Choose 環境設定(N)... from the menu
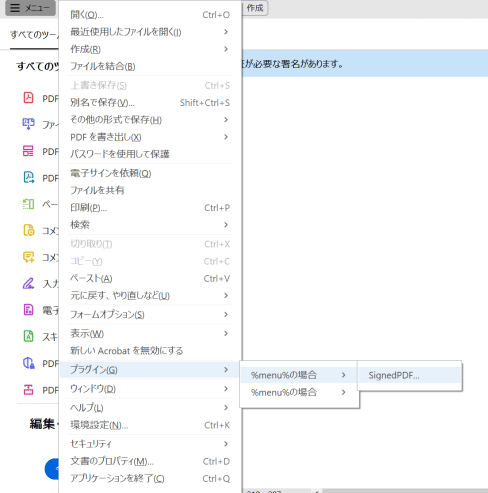The height and width of the screenshot is (493, 488). (150, 425)
